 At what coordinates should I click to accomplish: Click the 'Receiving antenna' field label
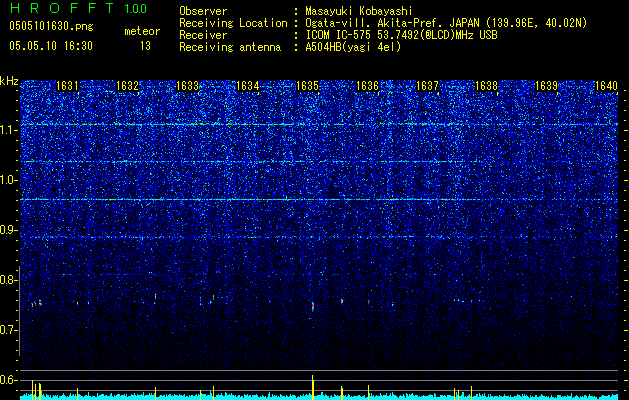pos(230,47)
